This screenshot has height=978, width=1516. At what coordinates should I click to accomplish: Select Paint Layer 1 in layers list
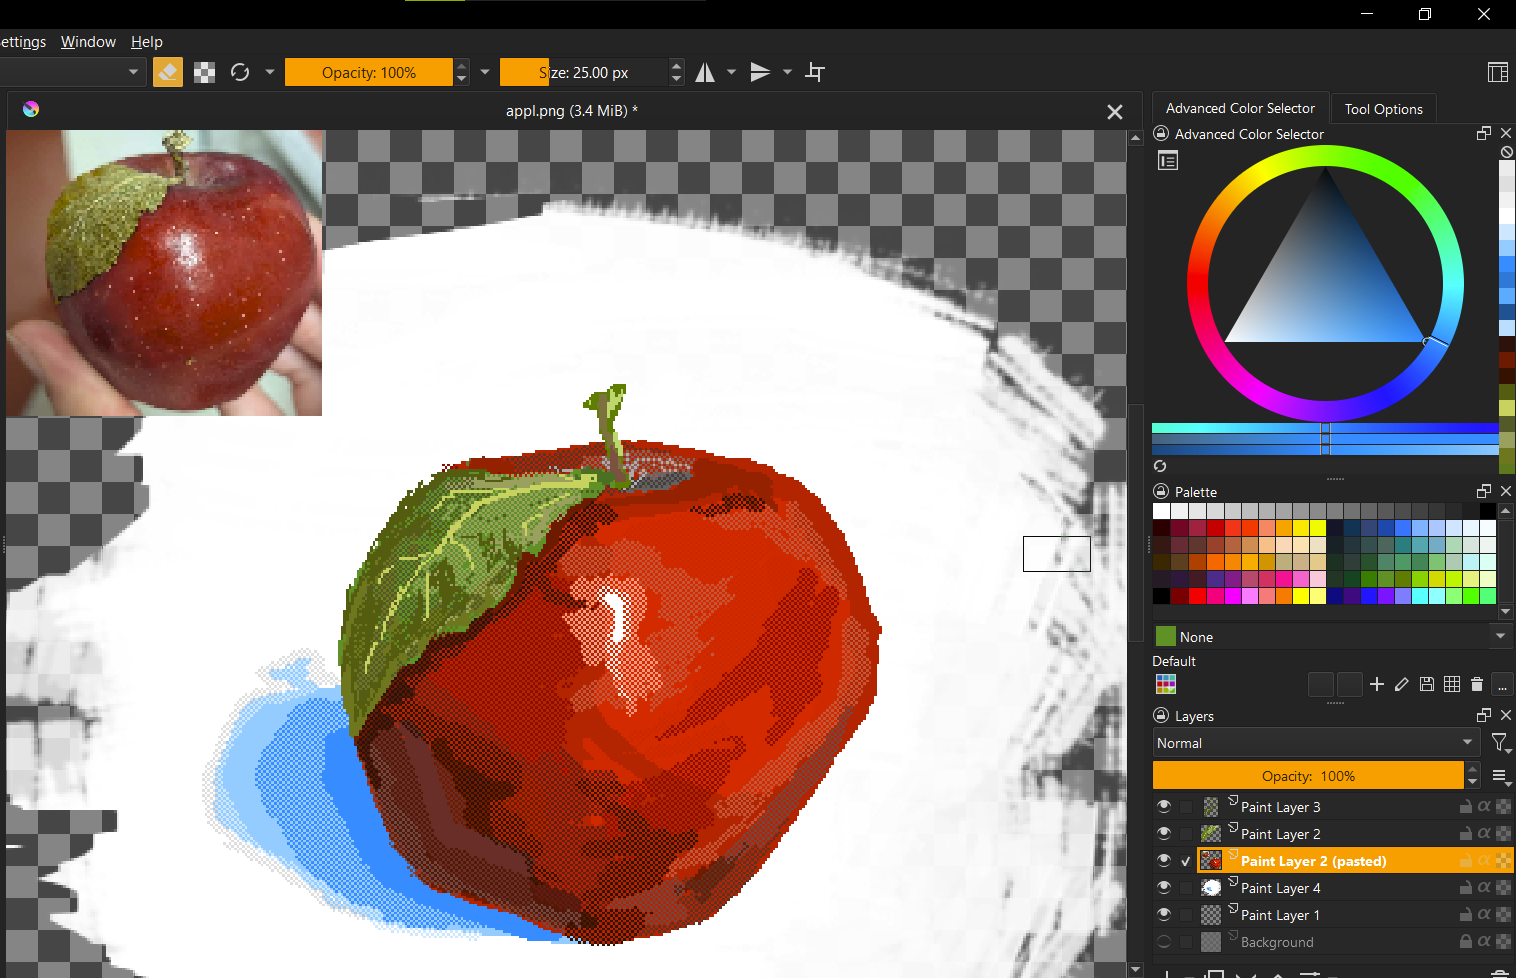click(1280, 915)
